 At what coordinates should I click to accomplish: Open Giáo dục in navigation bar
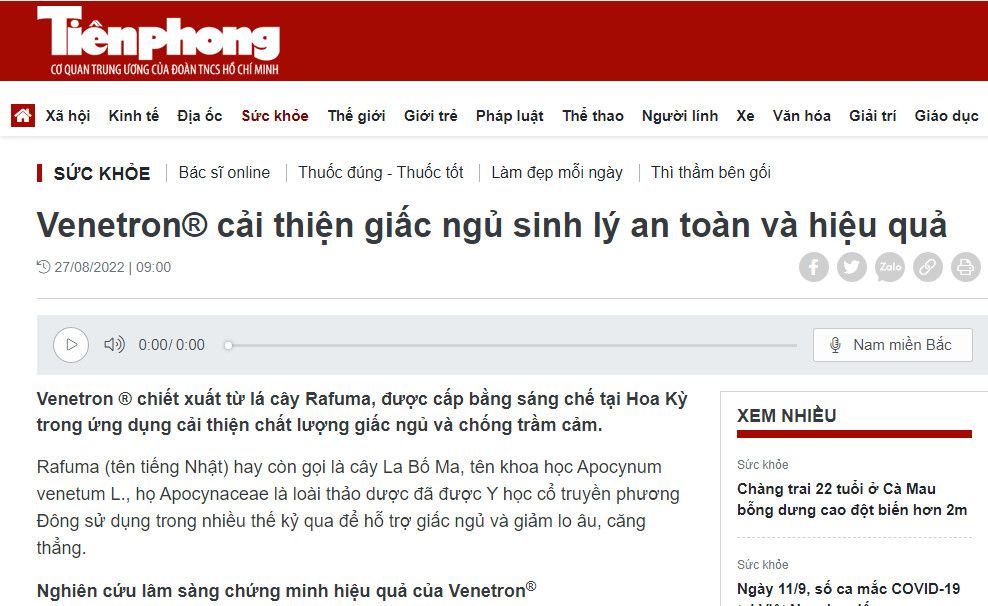(x=946, y=116)
